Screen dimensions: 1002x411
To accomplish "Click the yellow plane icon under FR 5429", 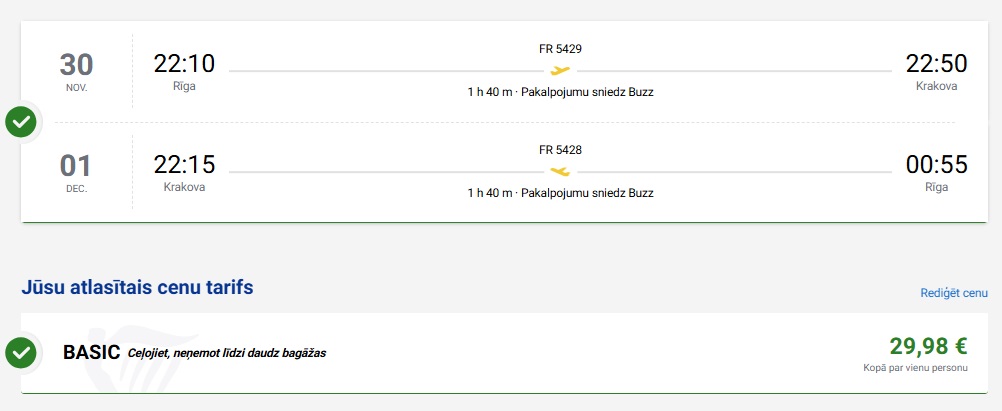I will tap(560, 70).
